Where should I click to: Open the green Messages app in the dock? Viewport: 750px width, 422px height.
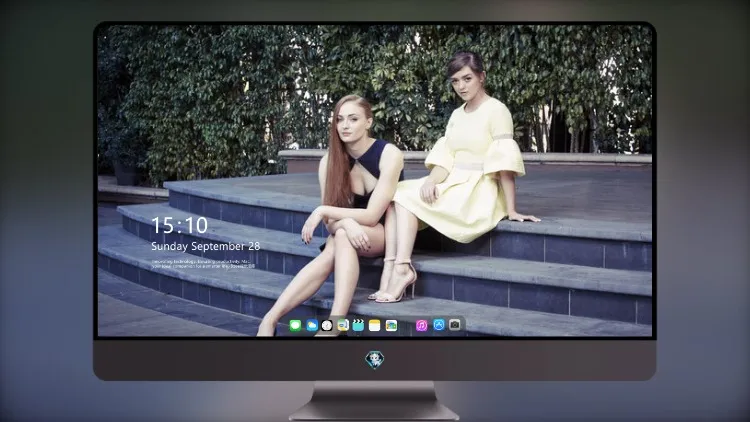point(296,326)
